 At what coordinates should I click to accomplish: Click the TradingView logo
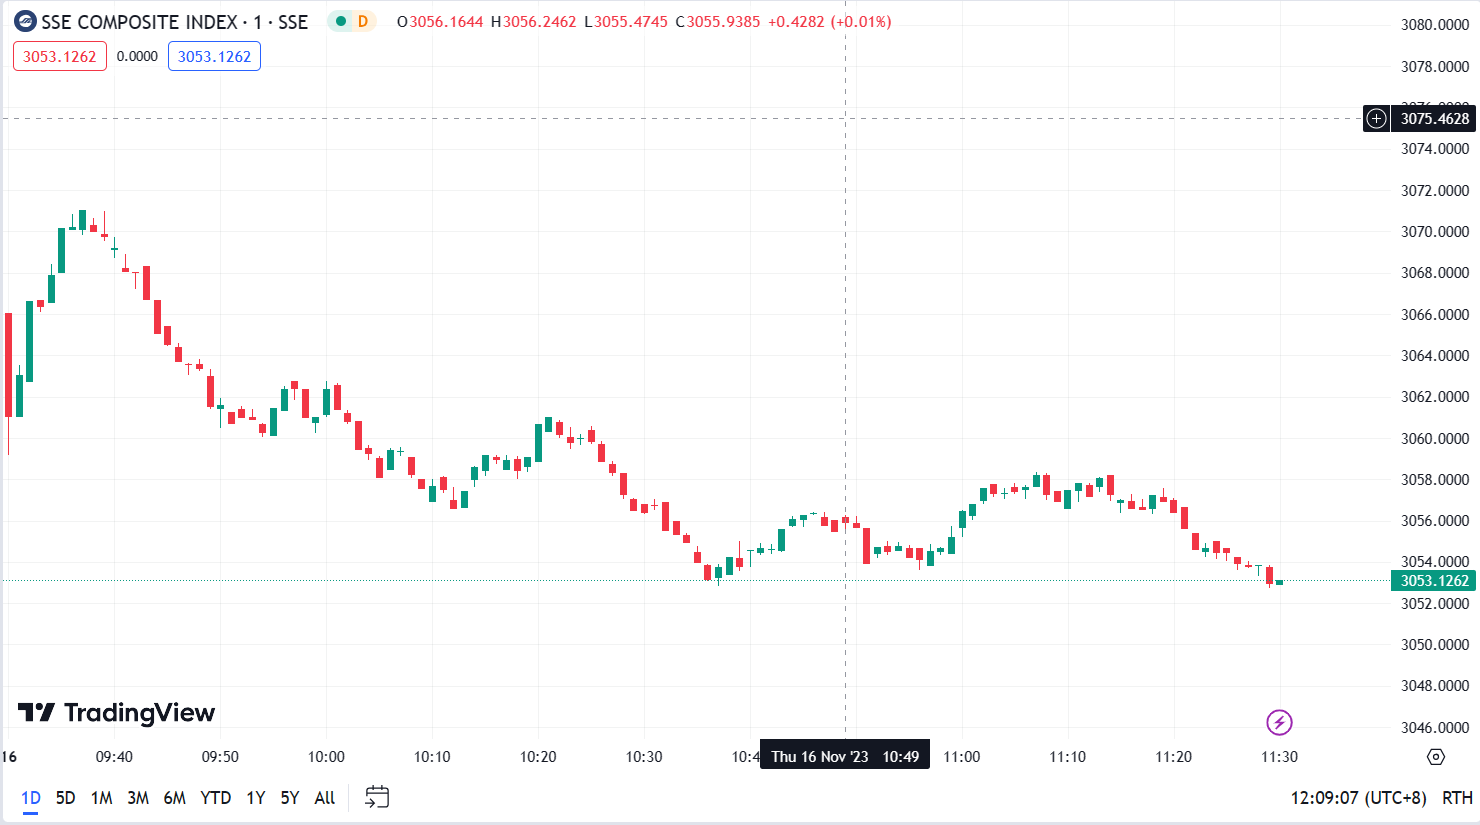point(116,713)
